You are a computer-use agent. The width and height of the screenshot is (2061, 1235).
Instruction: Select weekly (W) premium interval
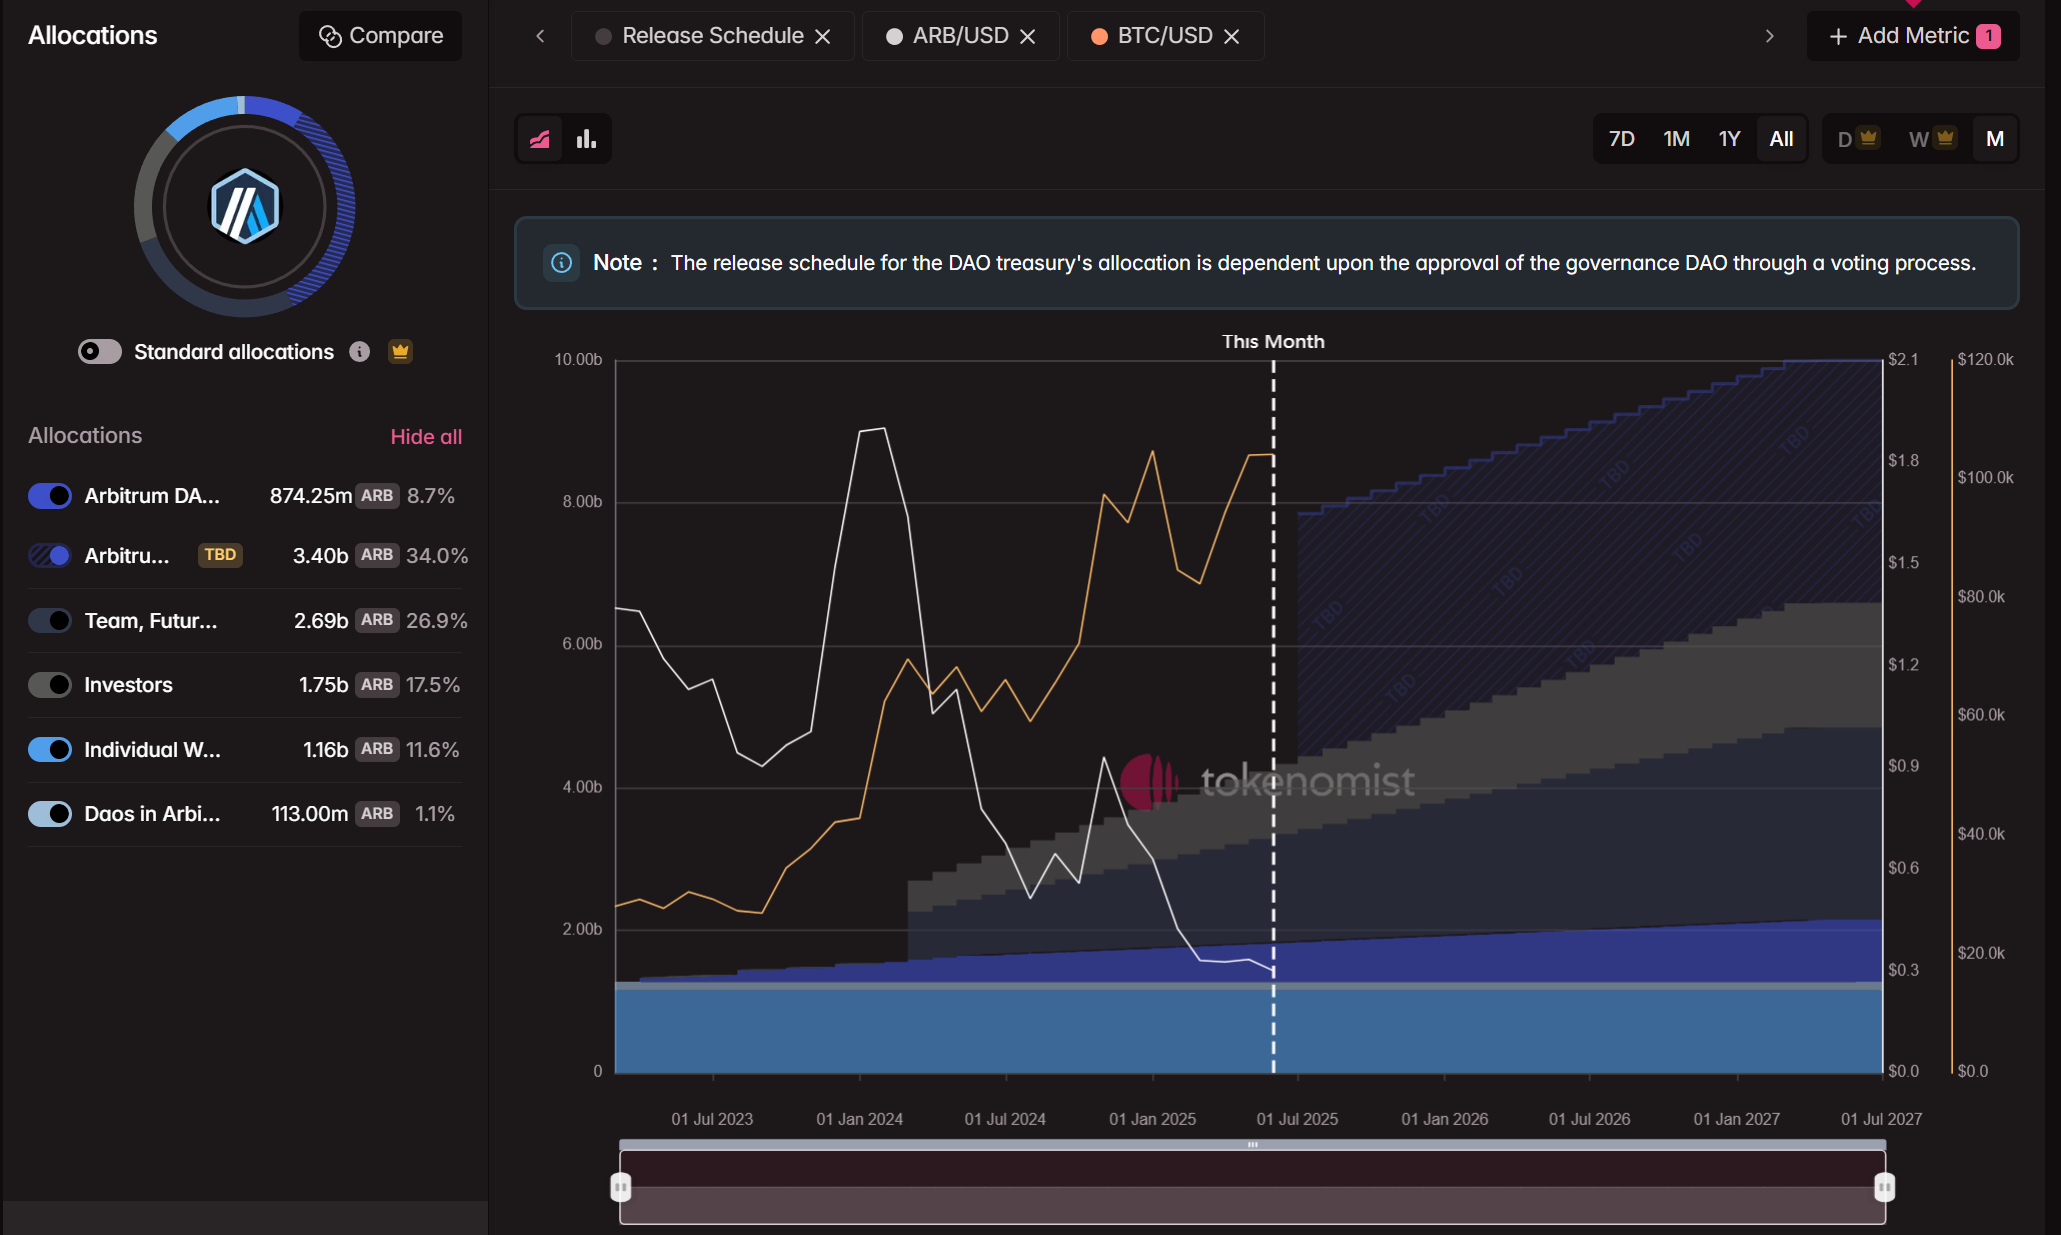tap(1931, 139)
